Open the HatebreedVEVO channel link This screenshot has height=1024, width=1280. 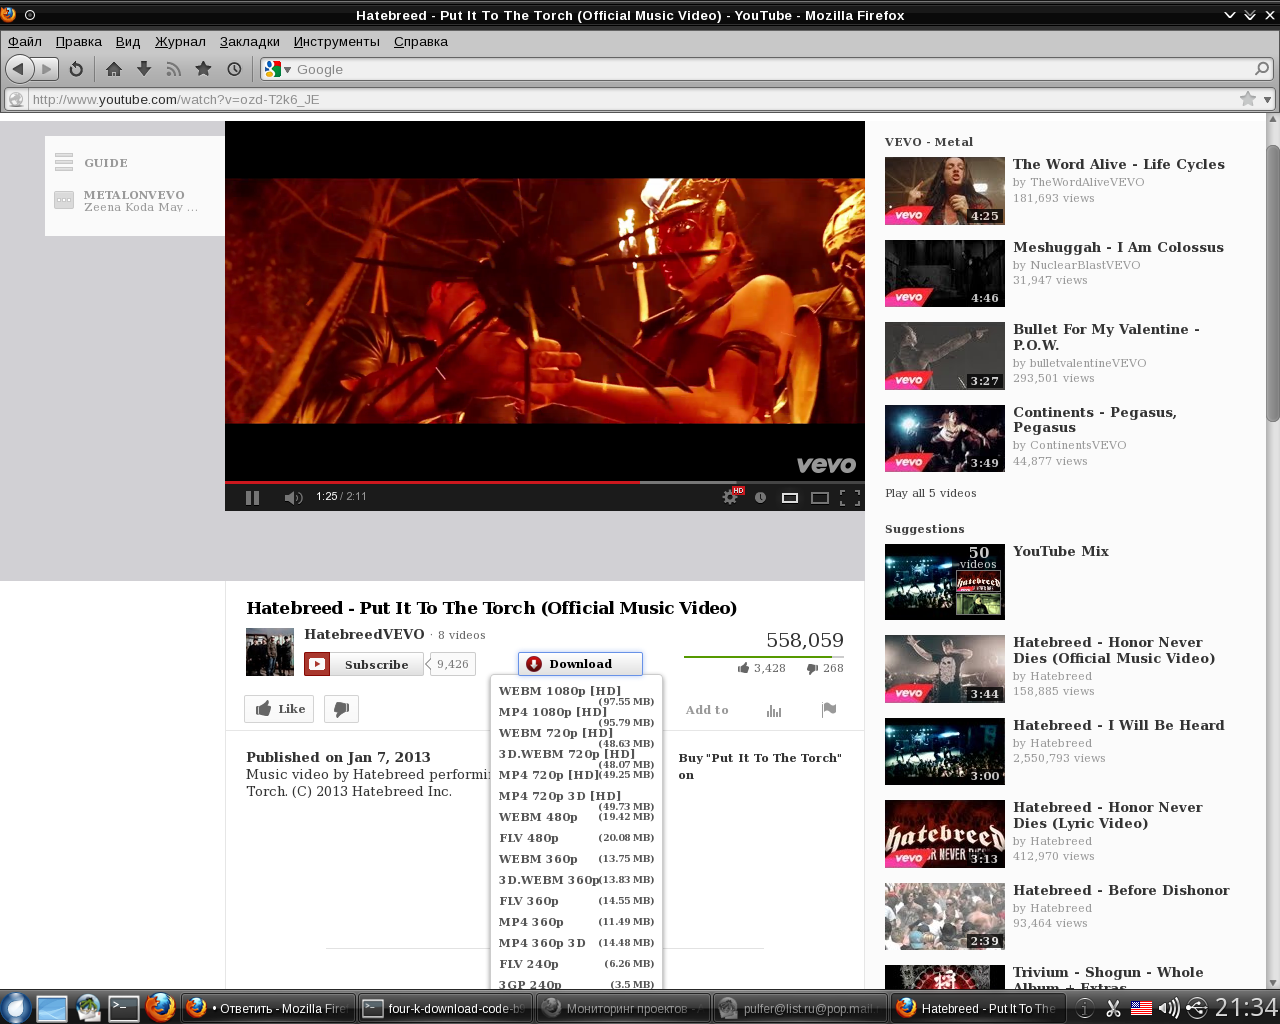(x=364, y=634)
